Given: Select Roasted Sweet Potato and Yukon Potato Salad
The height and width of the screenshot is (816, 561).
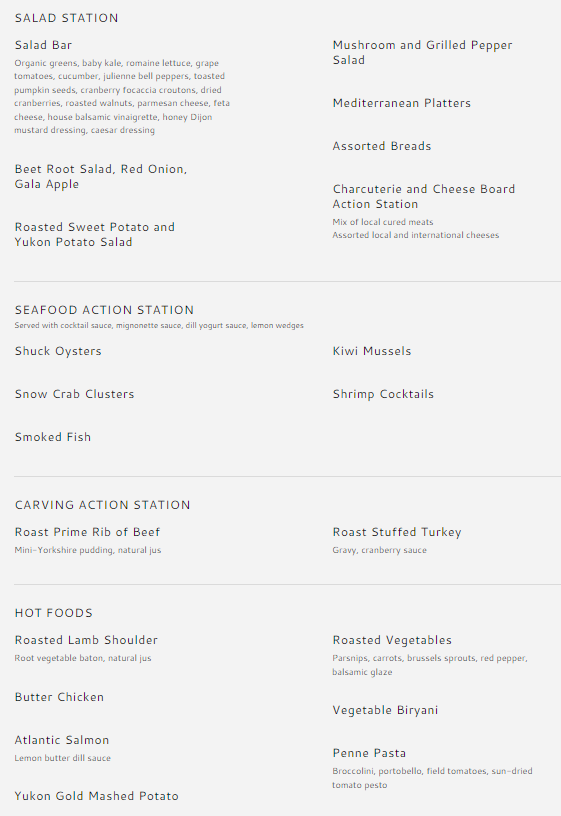Looking at the screenshot, I should pyautogui.click(x=95, y=235).
